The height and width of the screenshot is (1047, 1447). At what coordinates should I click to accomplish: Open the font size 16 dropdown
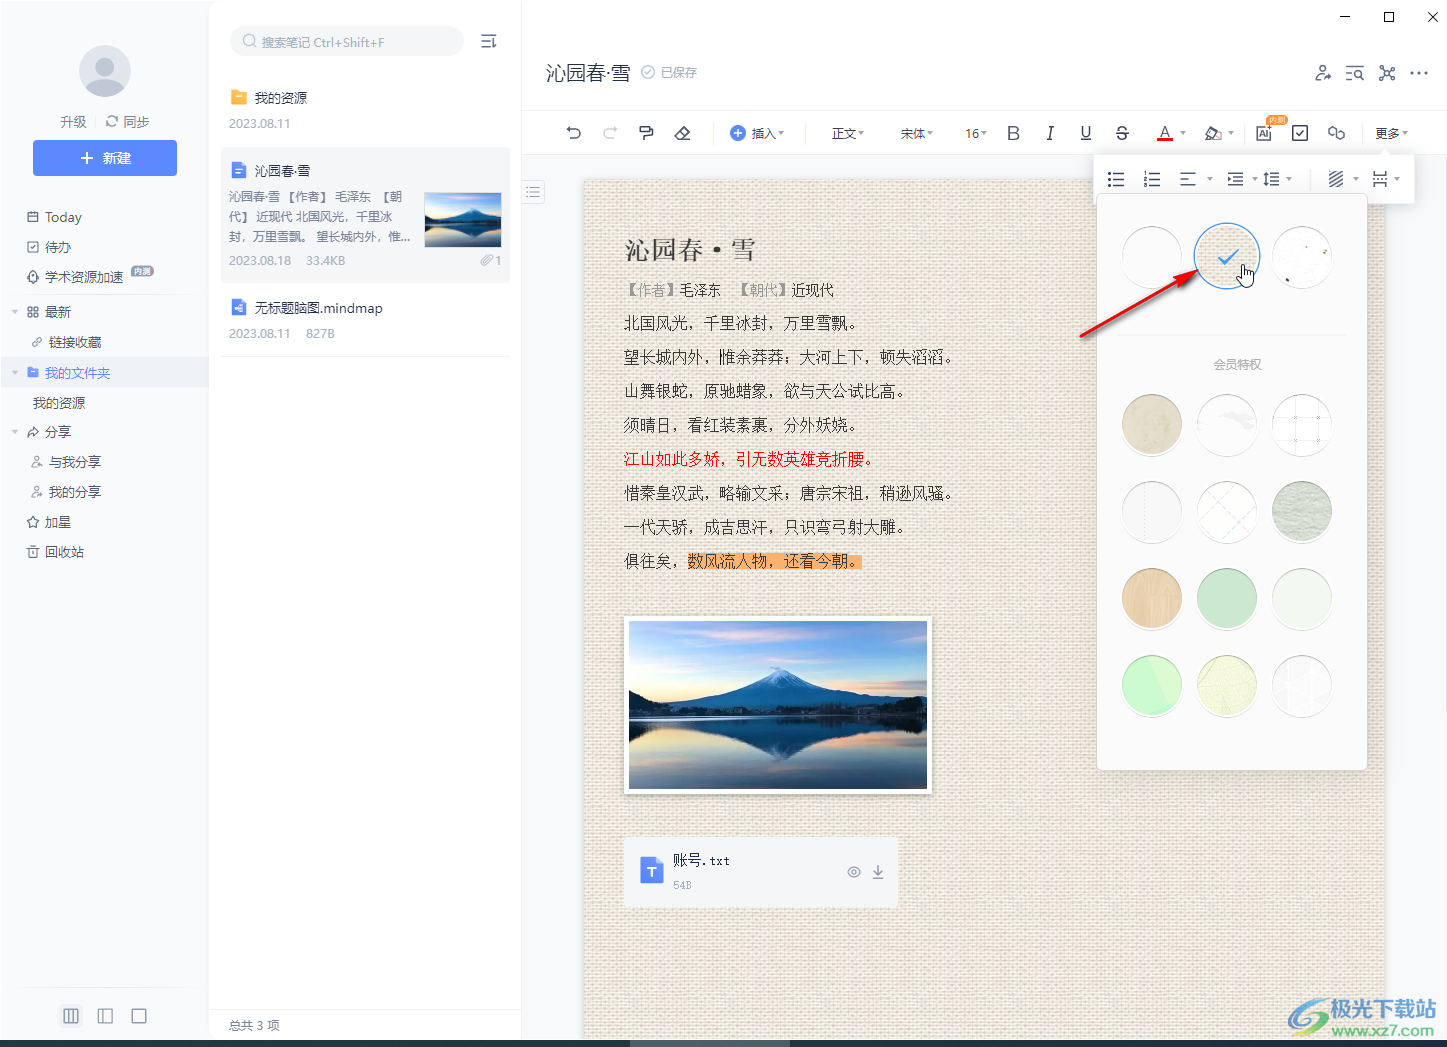[976, 133]
